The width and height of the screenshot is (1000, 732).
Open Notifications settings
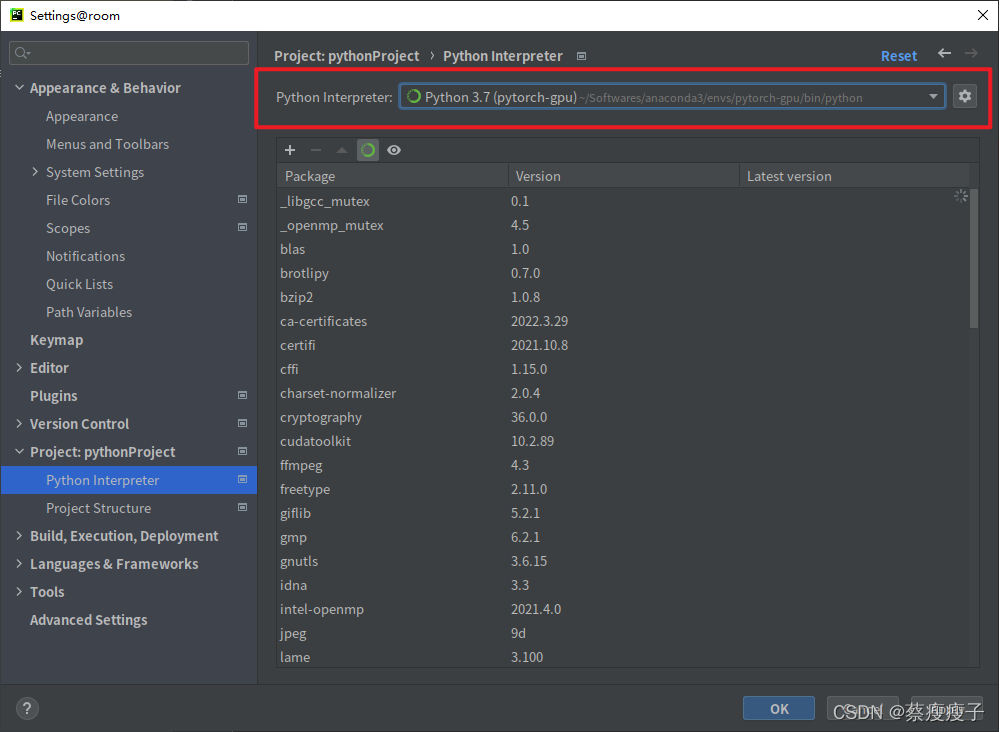click(x=85, y=256)
